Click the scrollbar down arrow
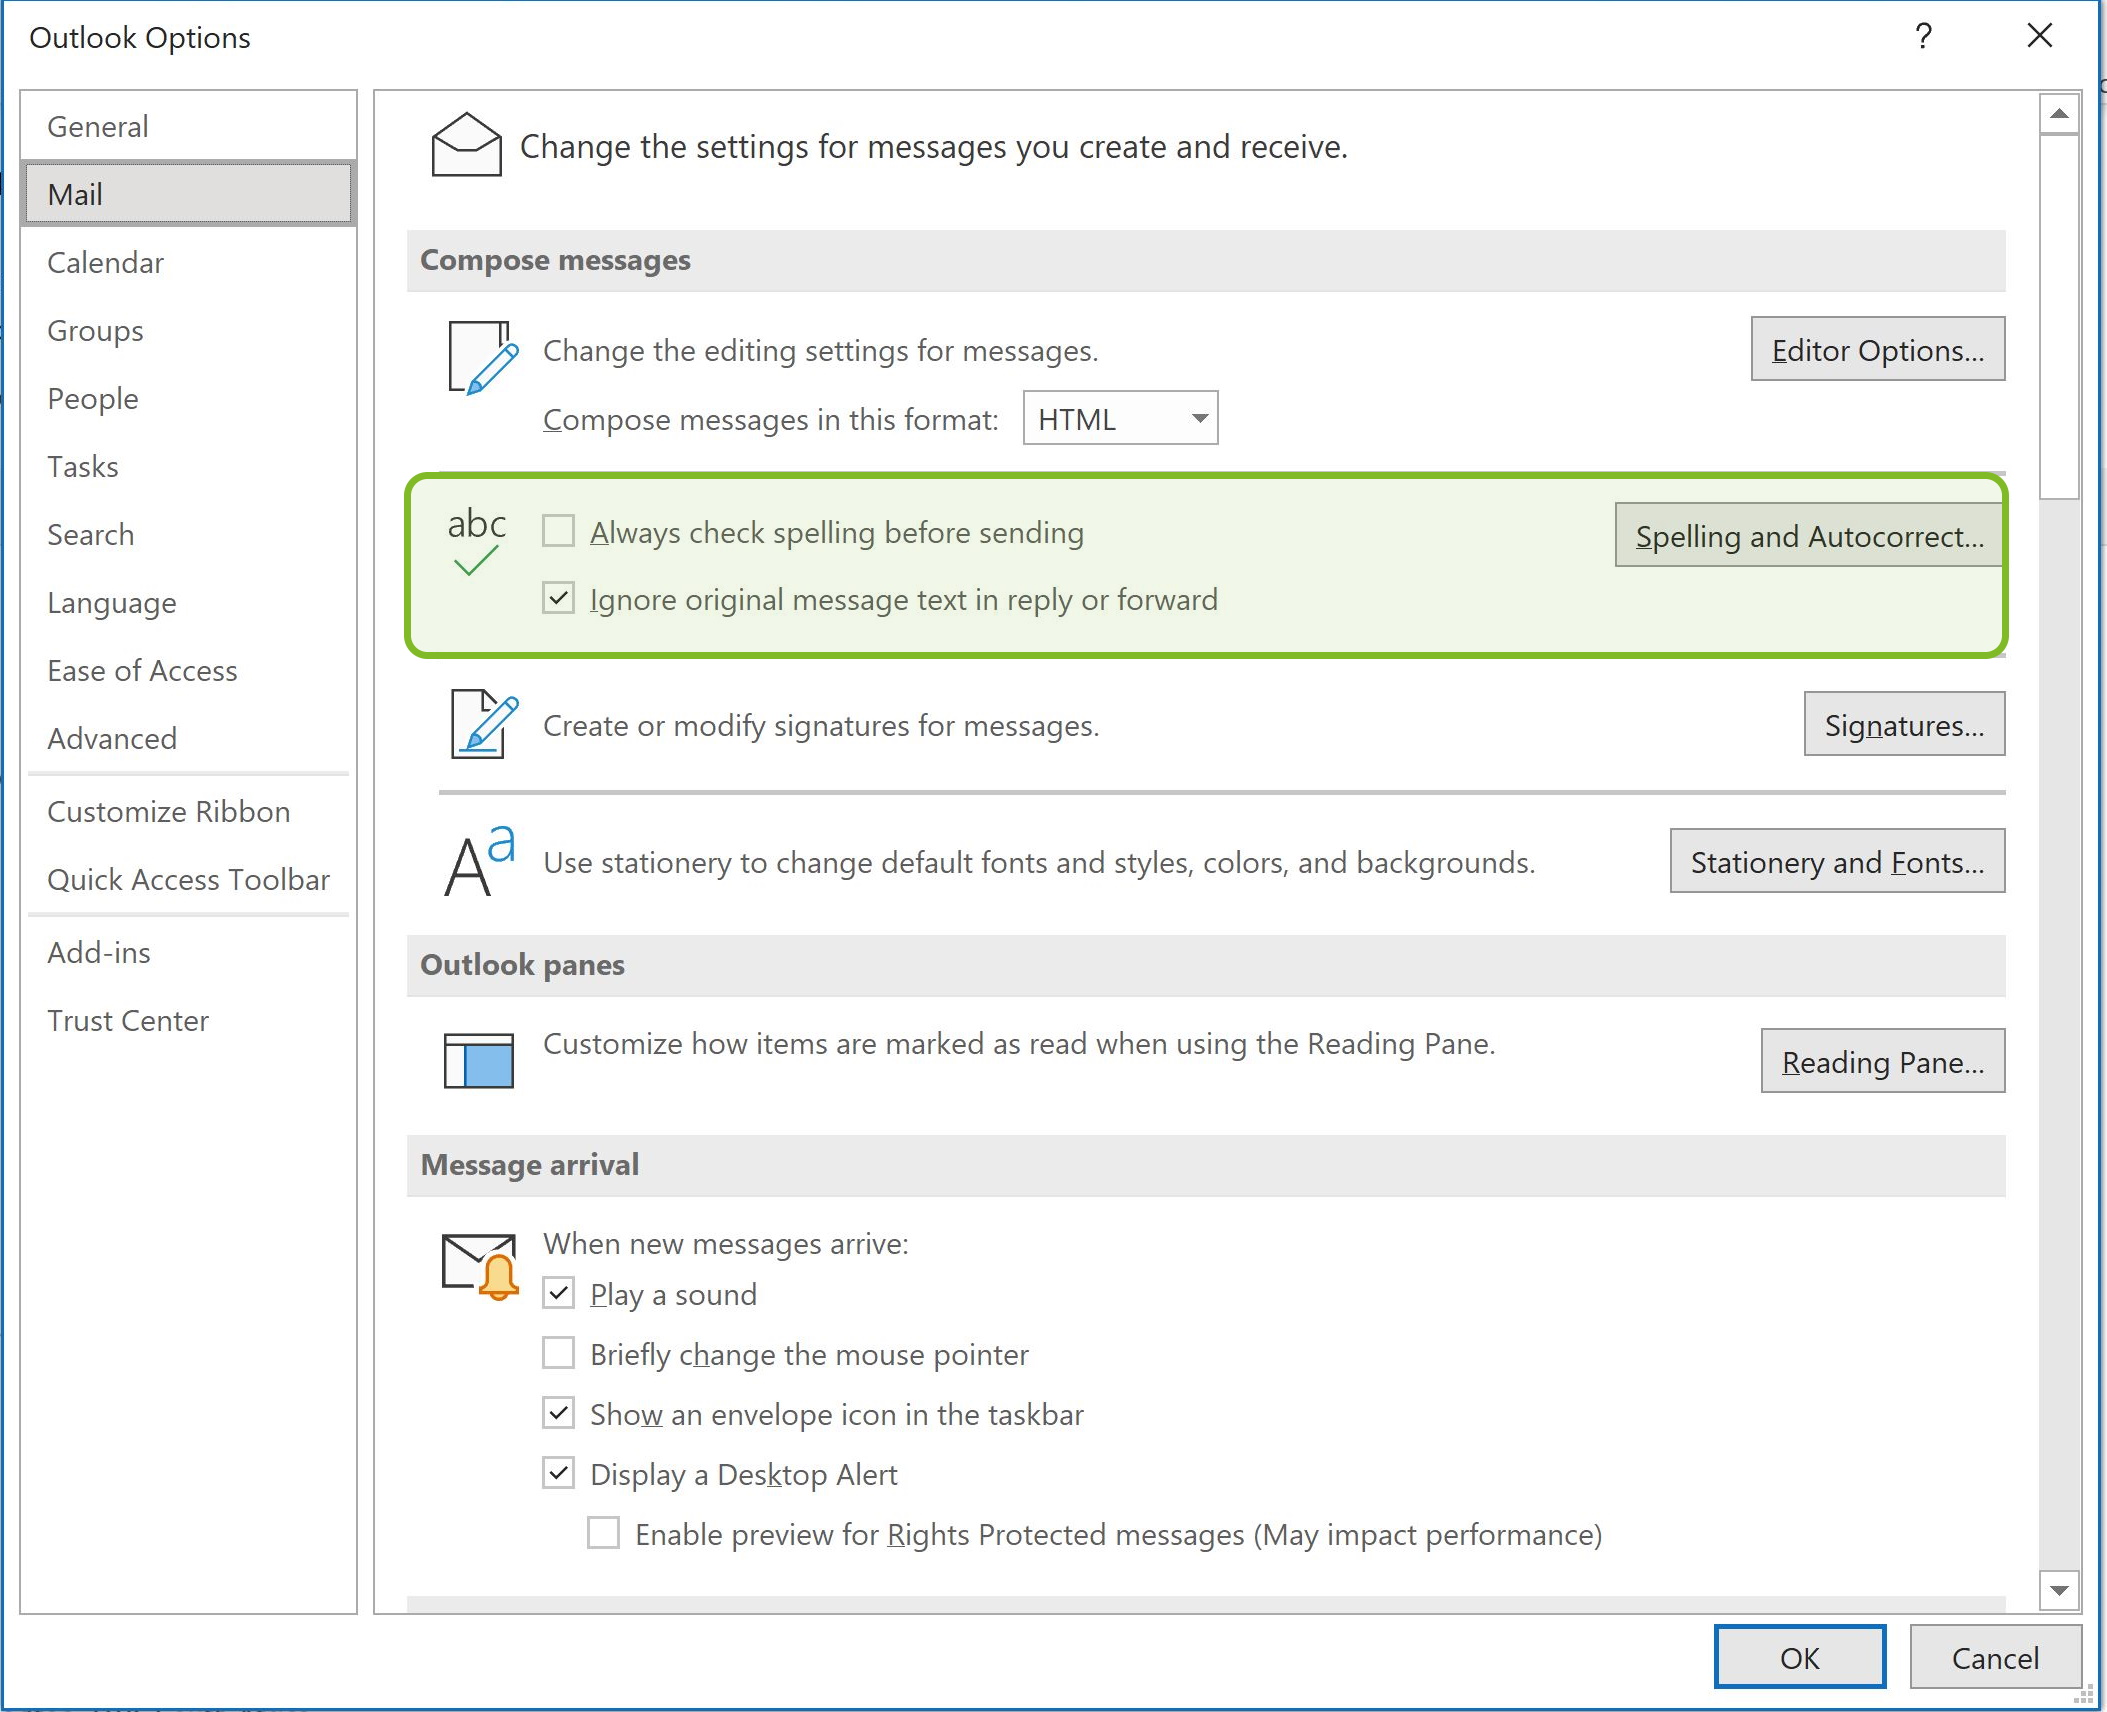The image size is (2107, 1712). [x=2058, y=1590]
